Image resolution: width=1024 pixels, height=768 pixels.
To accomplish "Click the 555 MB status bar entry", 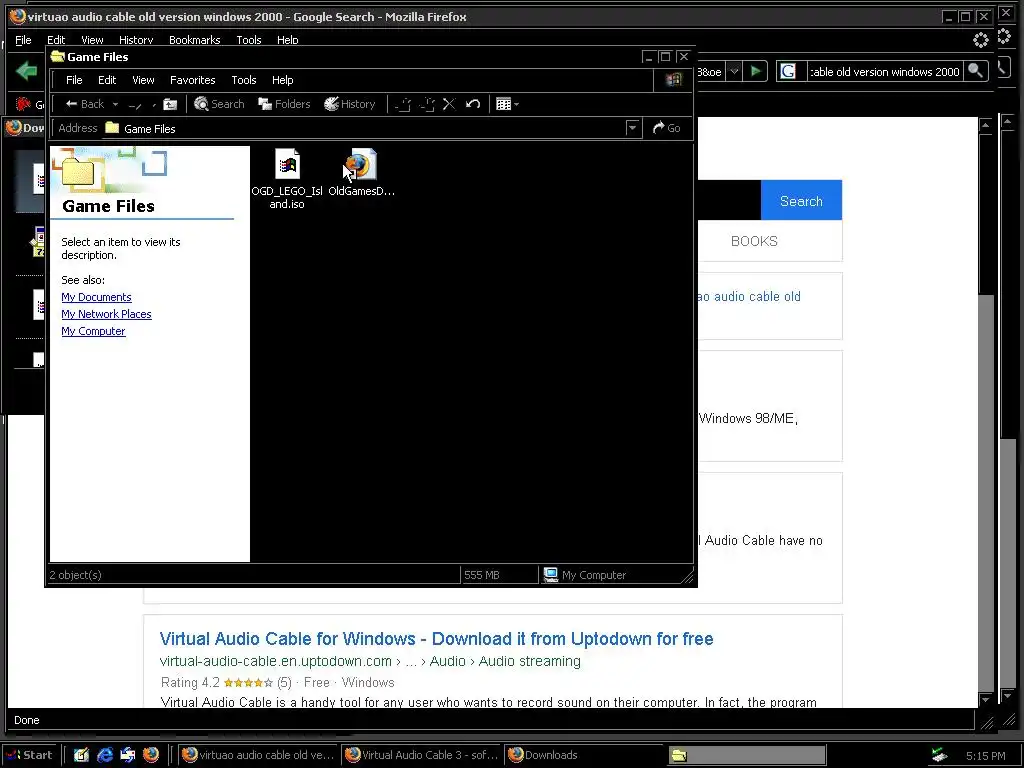I will [x=482, y=575].
